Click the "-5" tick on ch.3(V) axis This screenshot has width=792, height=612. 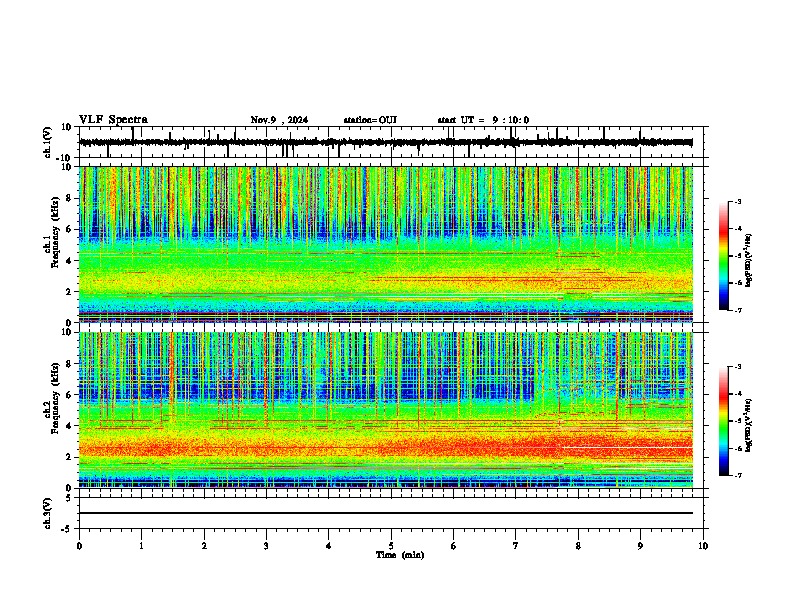(67, 529)
